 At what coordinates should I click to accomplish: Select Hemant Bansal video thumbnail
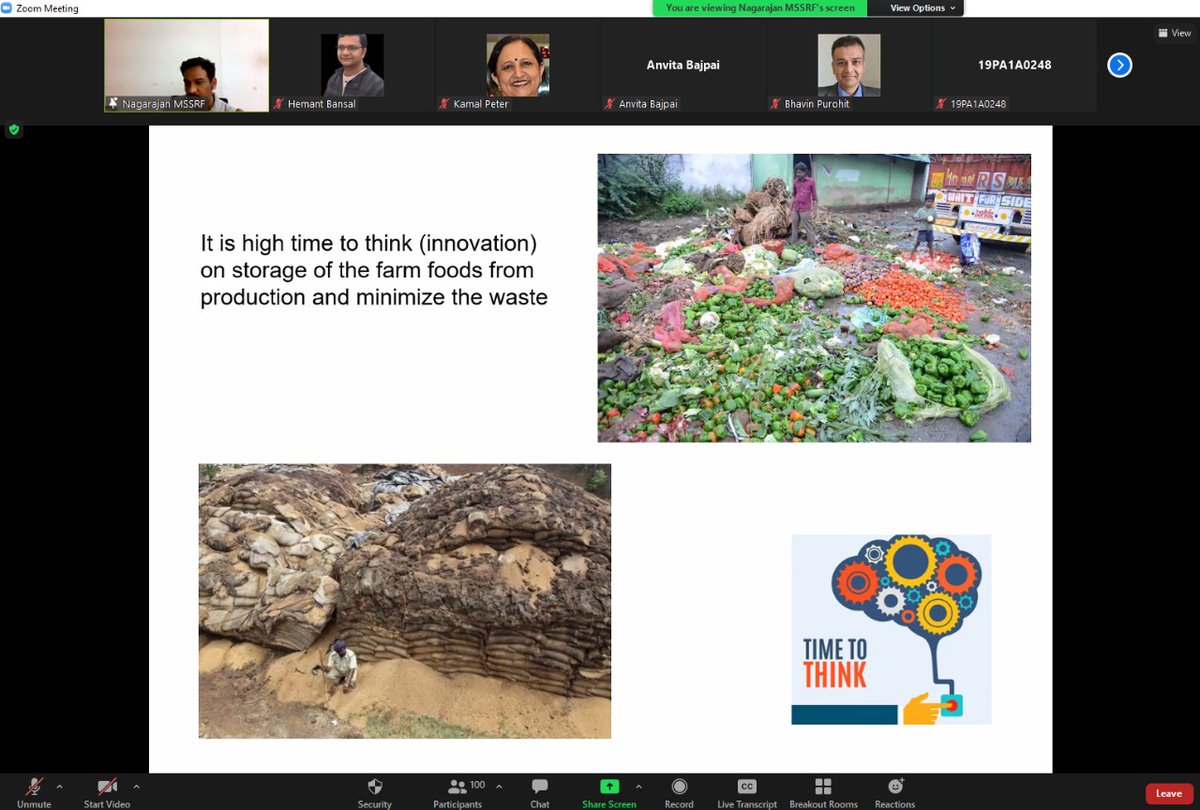click(x=352, y=65)
